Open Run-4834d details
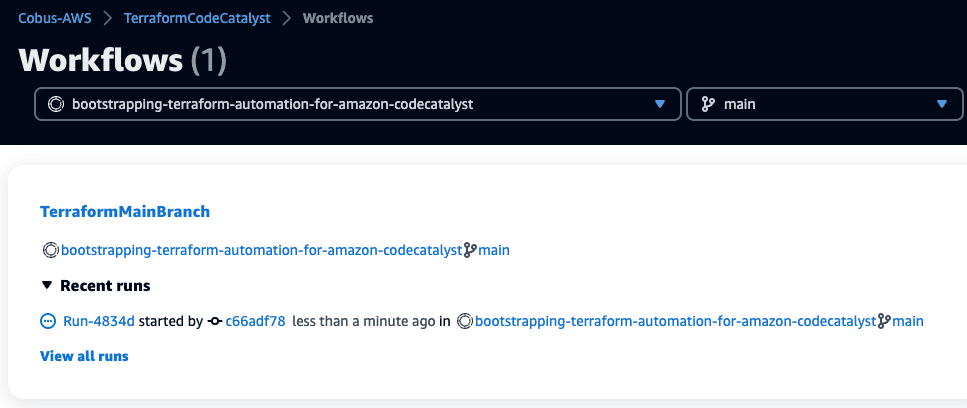The width and height of the screenshot is (967, 408). pos(99,321)
